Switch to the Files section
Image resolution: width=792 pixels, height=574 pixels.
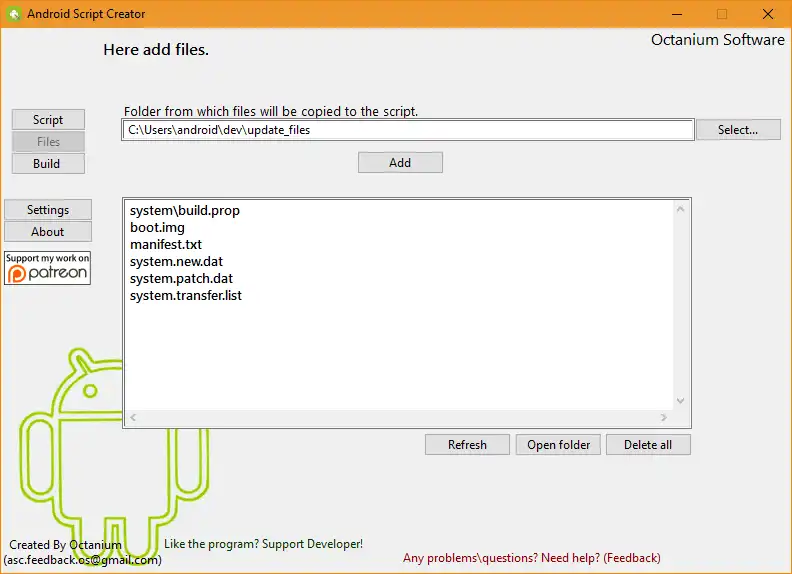tap(48, 142)
